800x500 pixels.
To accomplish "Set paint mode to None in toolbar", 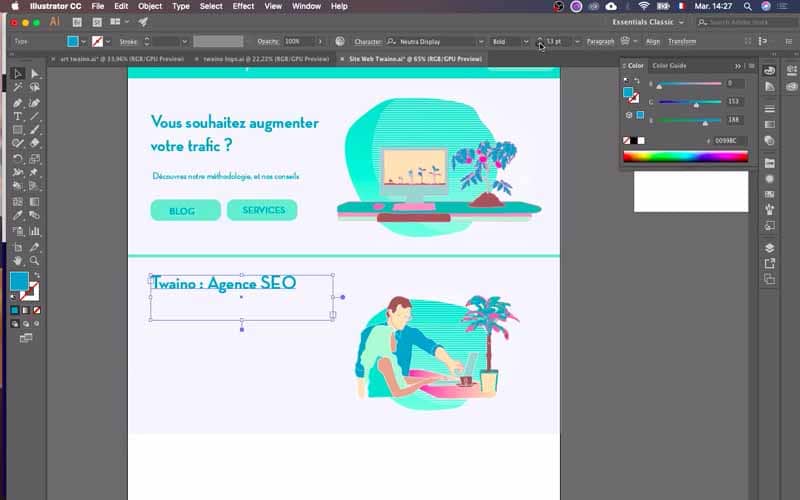I will point(37,310).
